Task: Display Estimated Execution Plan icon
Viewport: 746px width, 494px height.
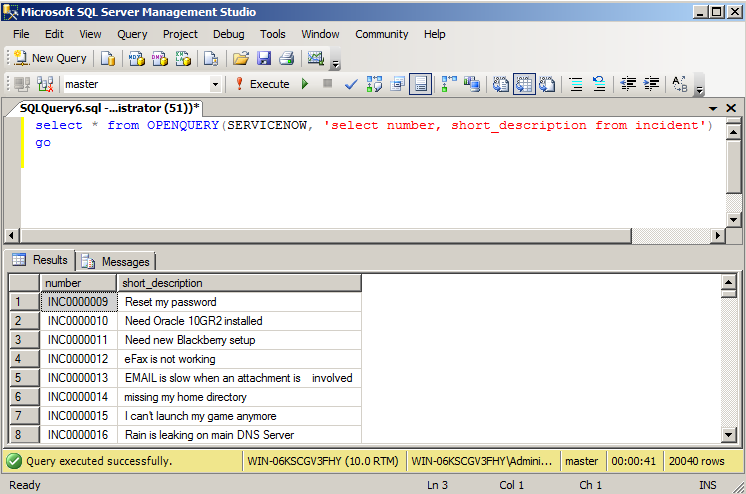Action: click(x=374, y=84)
